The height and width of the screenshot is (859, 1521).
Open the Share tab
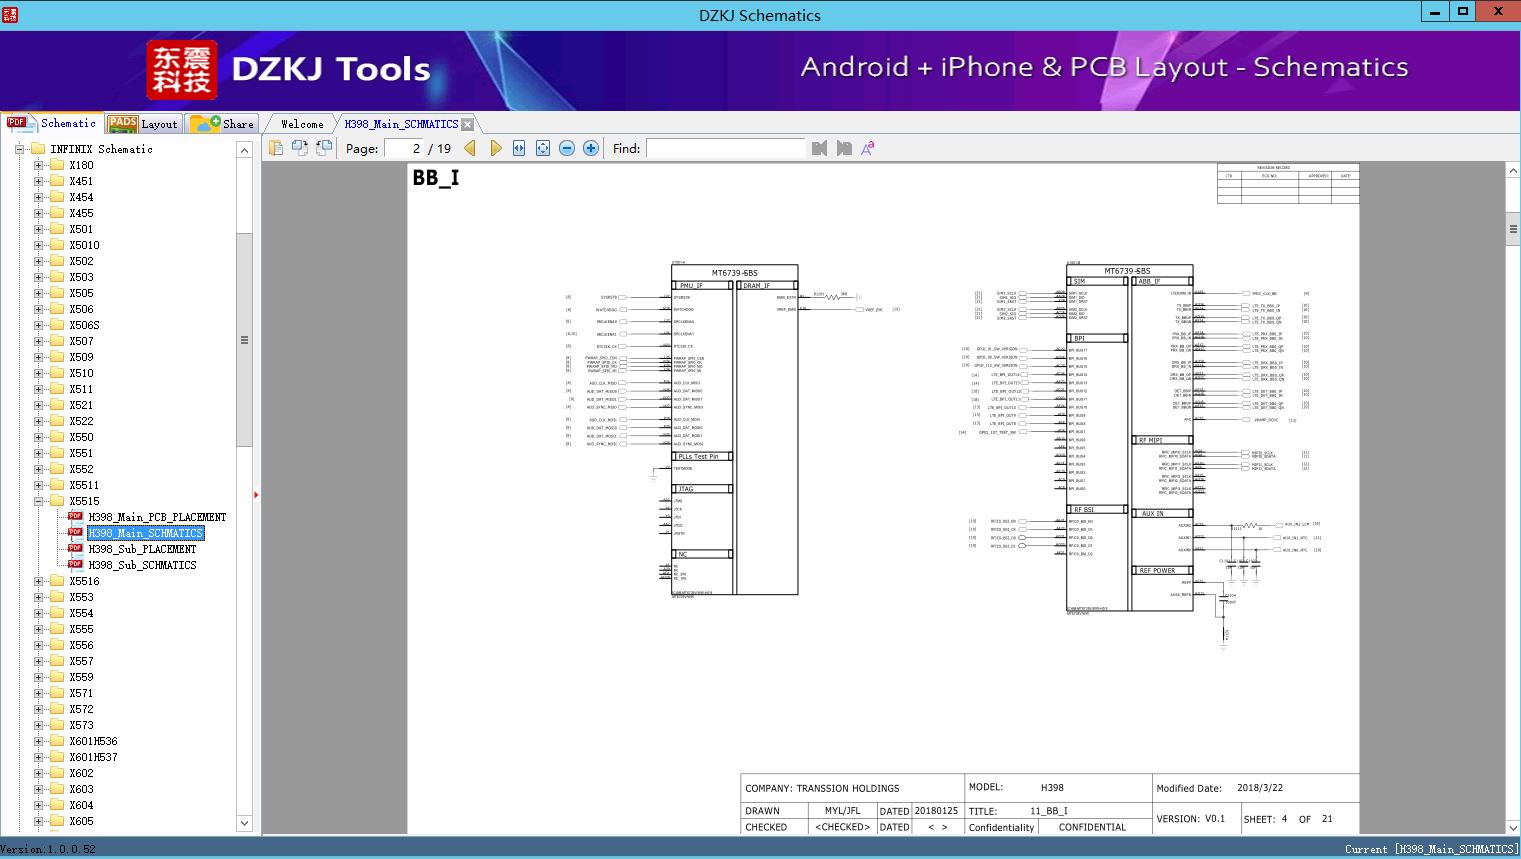(223, 124)
